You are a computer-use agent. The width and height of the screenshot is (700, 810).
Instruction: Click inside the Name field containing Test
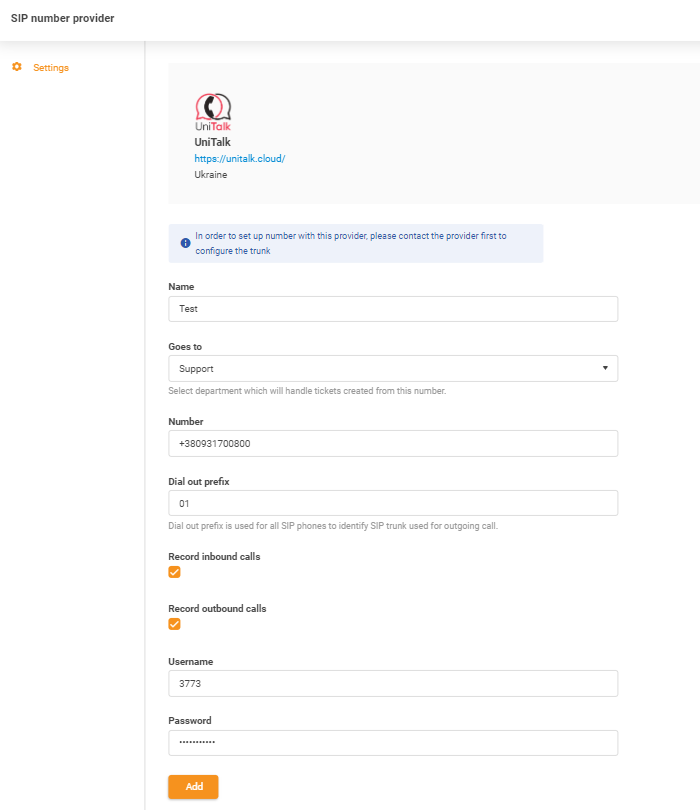click(x=392, y=308)
